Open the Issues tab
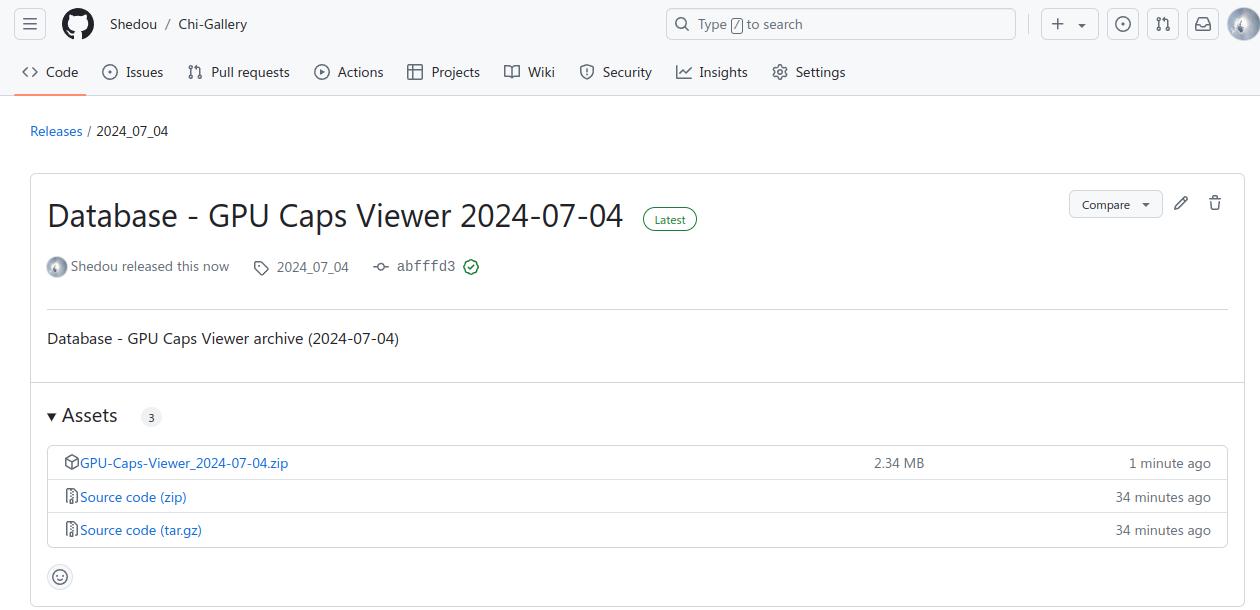 click(133, 72)
